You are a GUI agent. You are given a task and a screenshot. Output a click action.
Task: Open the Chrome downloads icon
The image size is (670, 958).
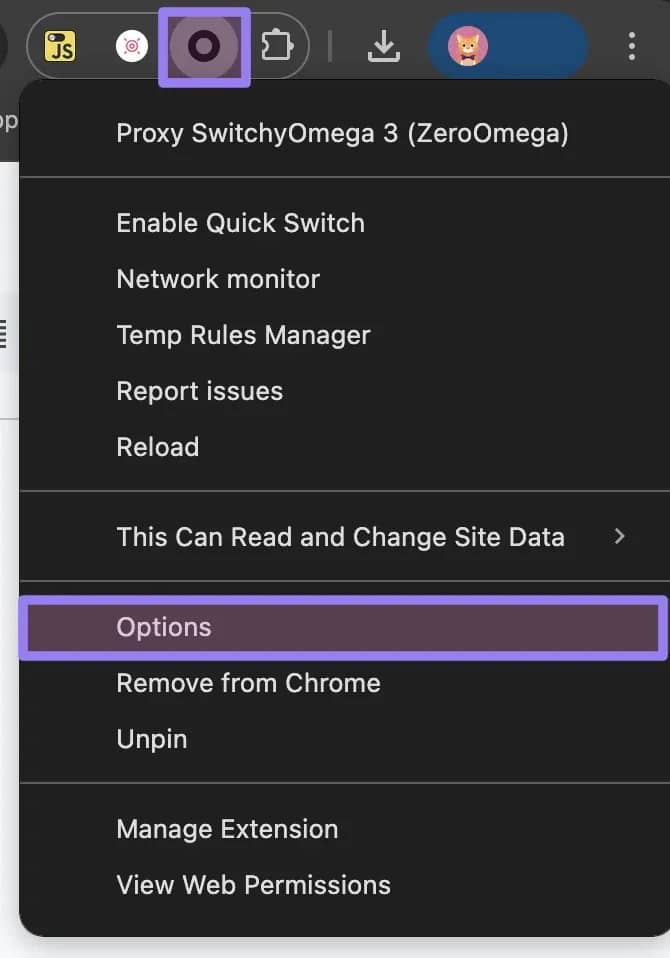coord(383,46)
